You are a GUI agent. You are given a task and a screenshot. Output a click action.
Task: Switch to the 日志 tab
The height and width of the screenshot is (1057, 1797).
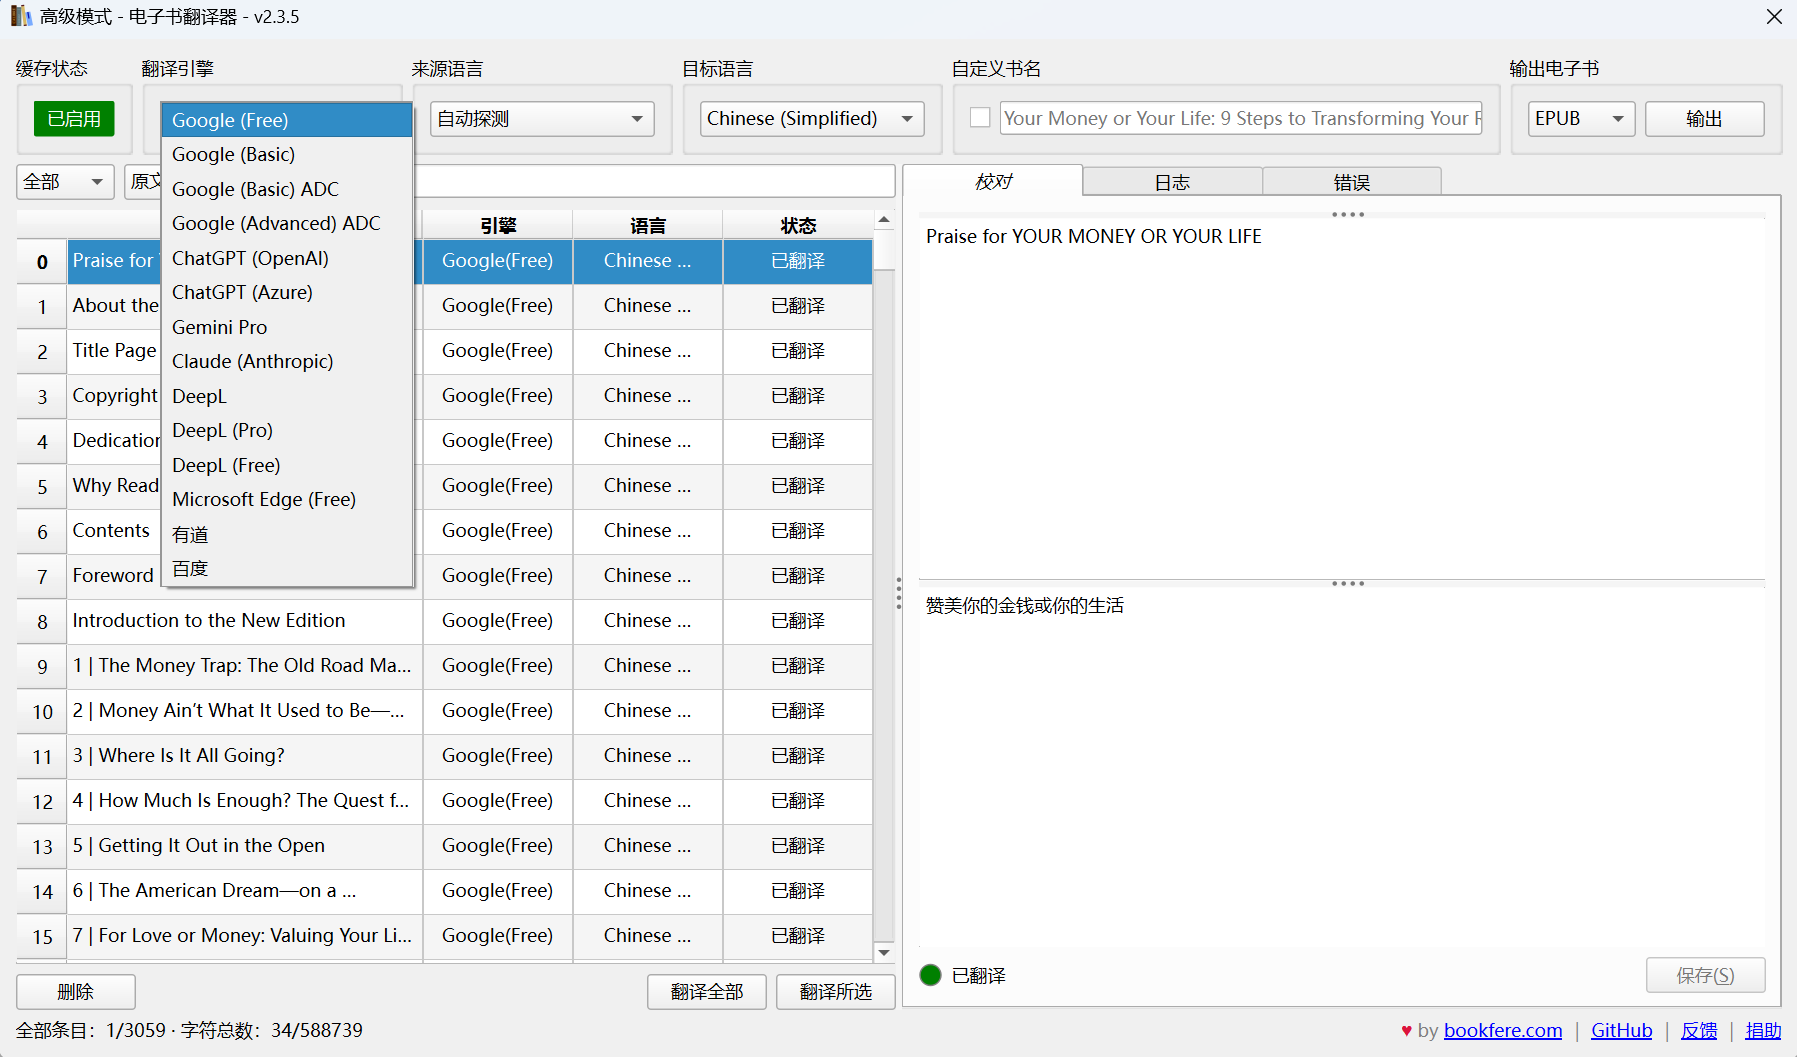(x=1172, y=182)
